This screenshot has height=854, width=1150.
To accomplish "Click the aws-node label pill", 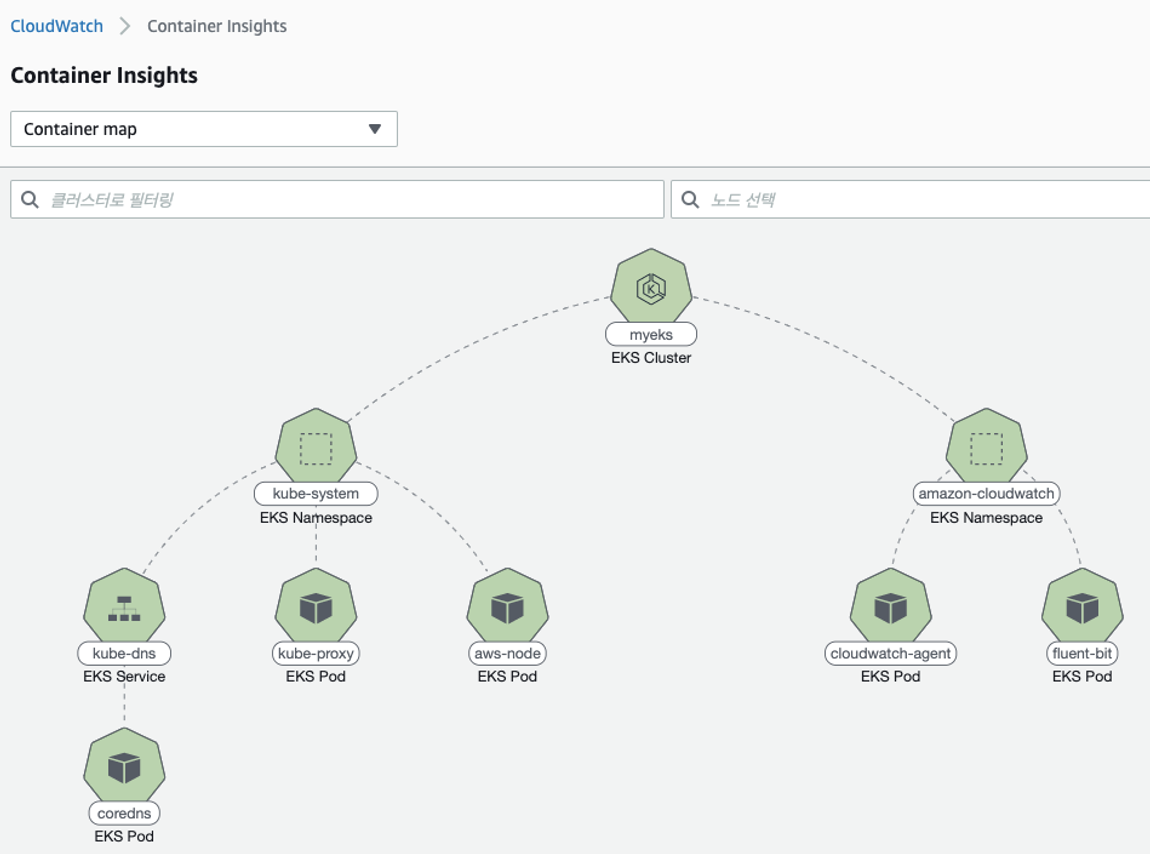I will tap(508, 654).
